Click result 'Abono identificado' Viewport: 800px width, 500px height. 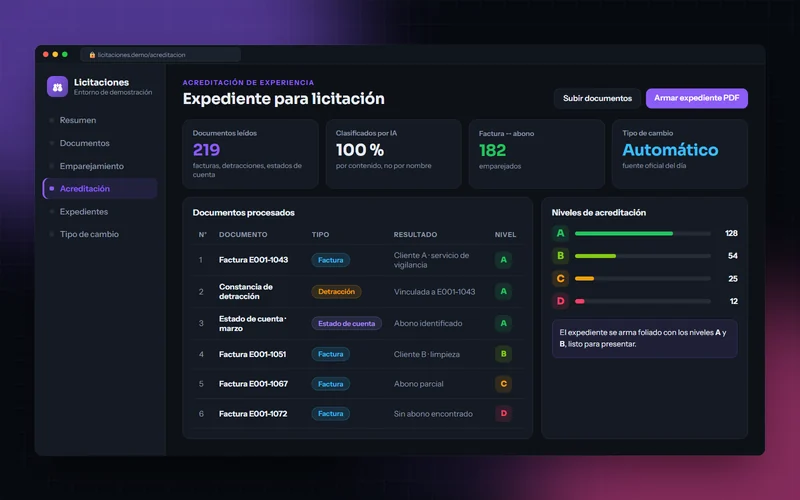point(428,323)
